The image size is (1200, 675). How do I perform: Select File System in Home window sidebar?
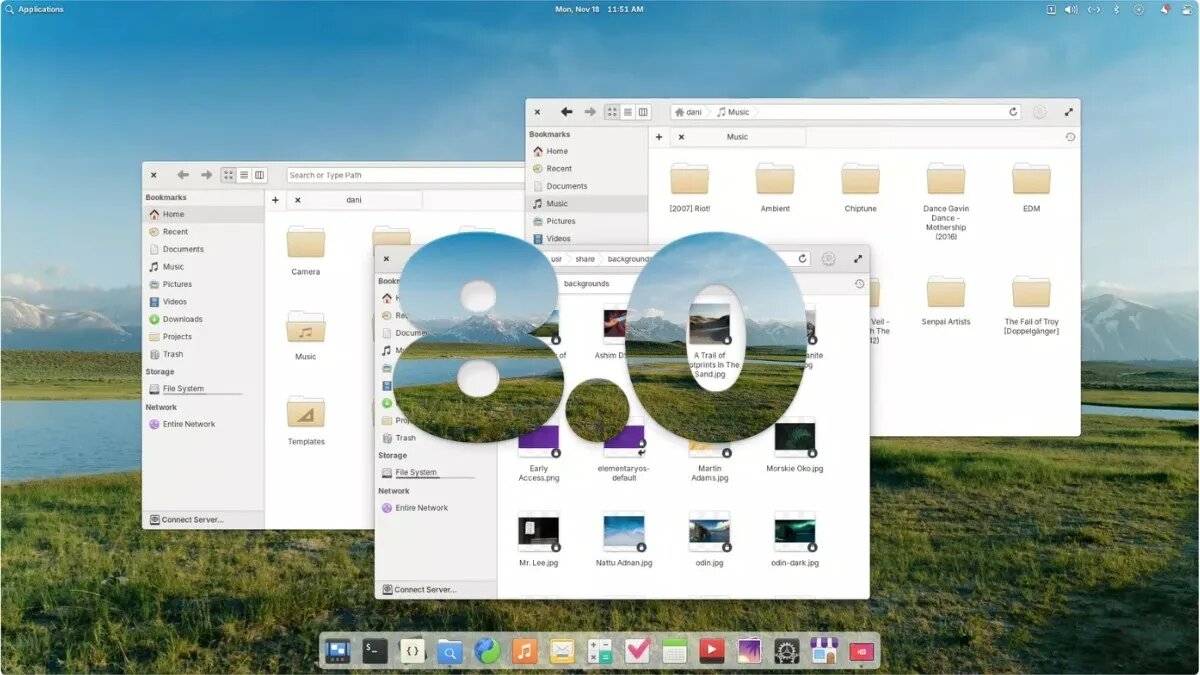tap(203, 389)
